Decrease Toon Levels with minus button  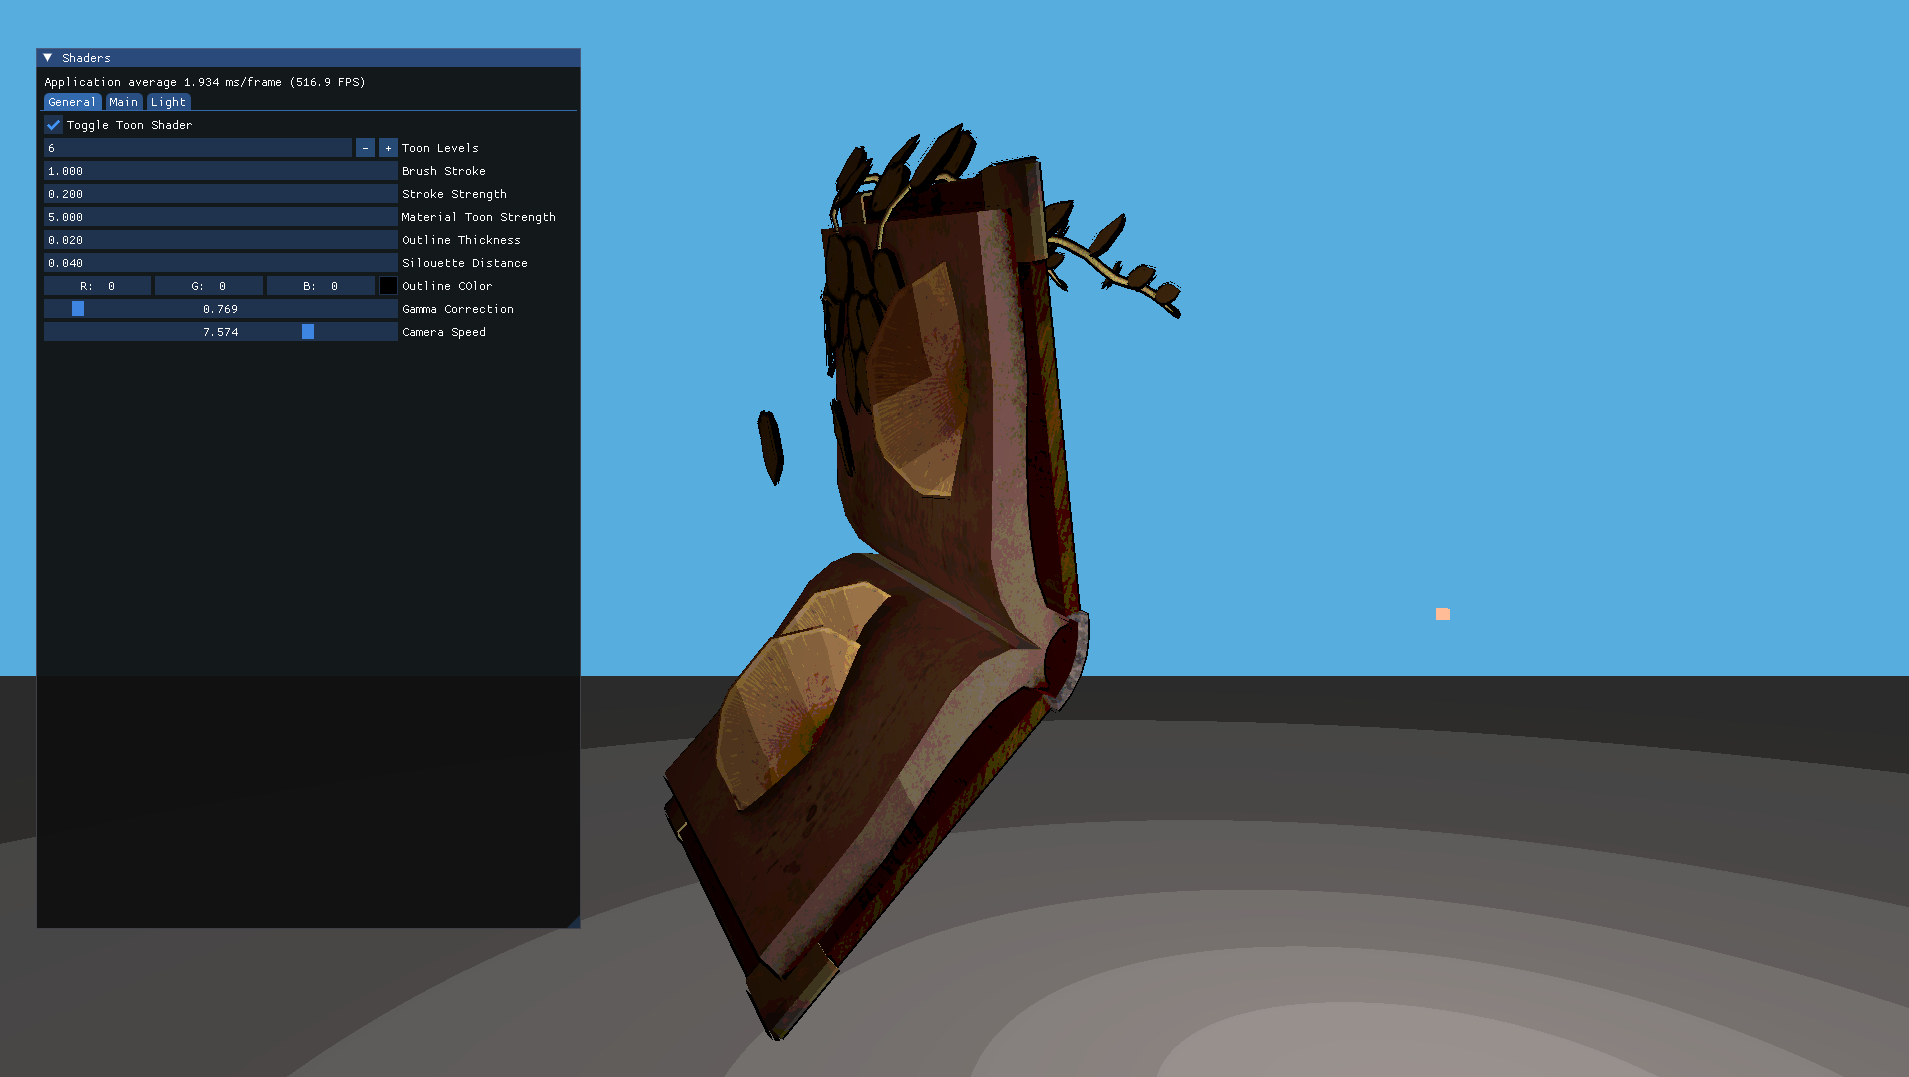(x=365, y=148)
